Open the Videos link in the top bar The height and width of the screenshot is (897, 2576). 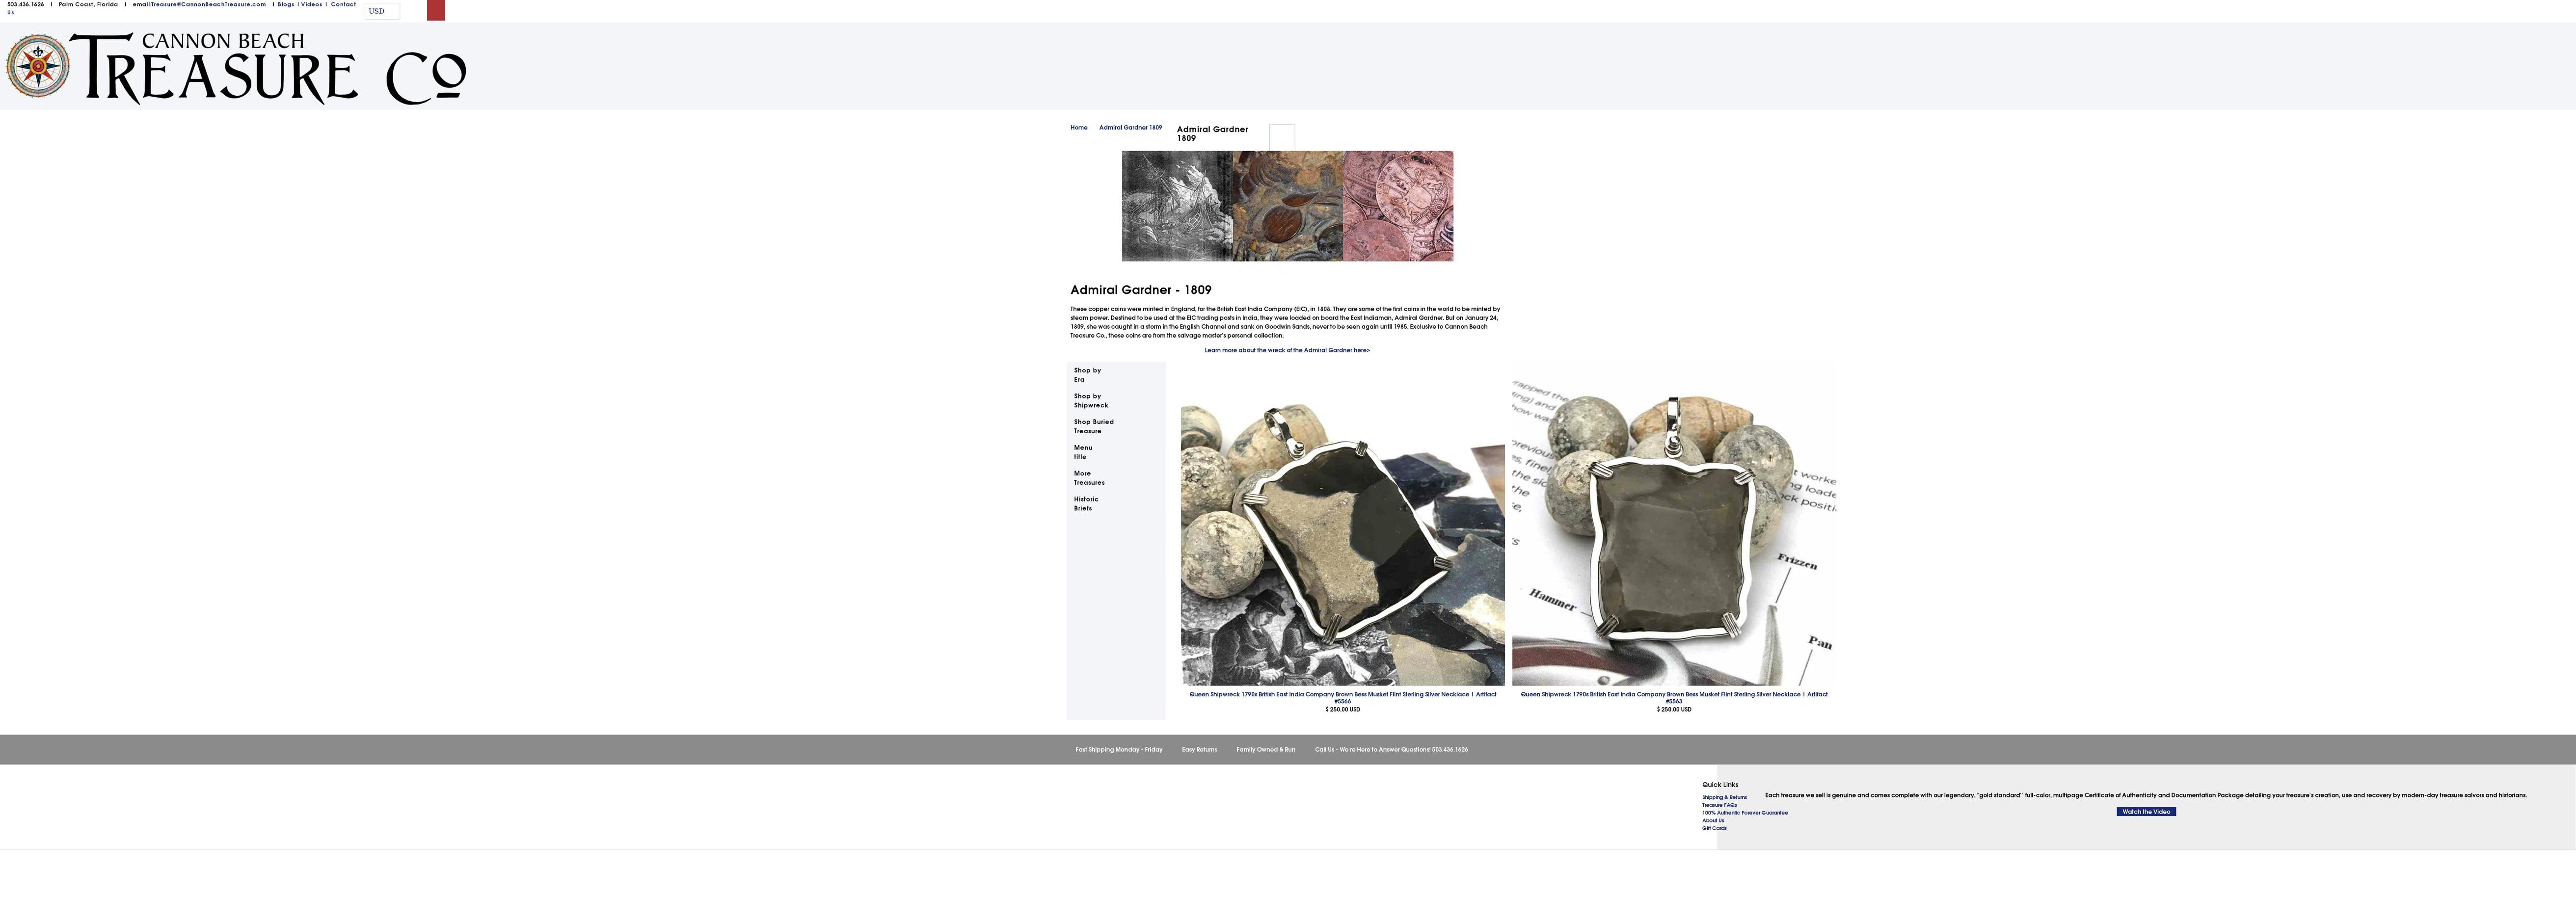click(x=312, y=4)
